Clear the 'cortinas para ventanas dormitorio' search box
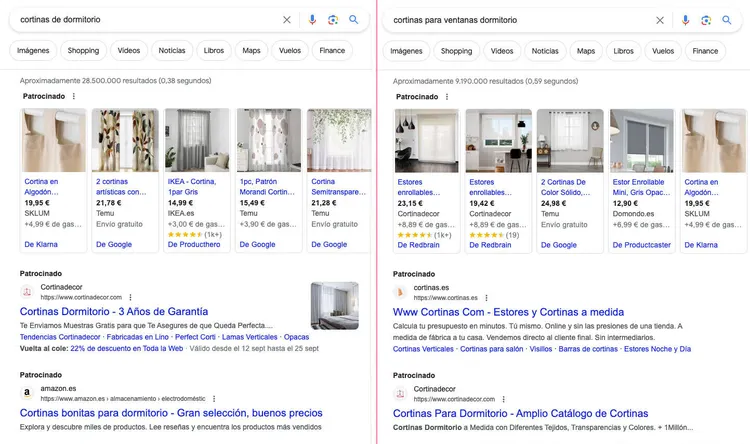 pos(660,20)
